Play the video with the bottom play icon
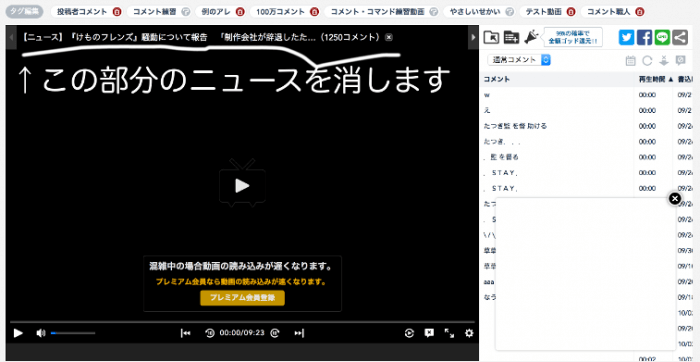Image resolution: width=700 pixels, height=362 pixels. coord(18,333)
